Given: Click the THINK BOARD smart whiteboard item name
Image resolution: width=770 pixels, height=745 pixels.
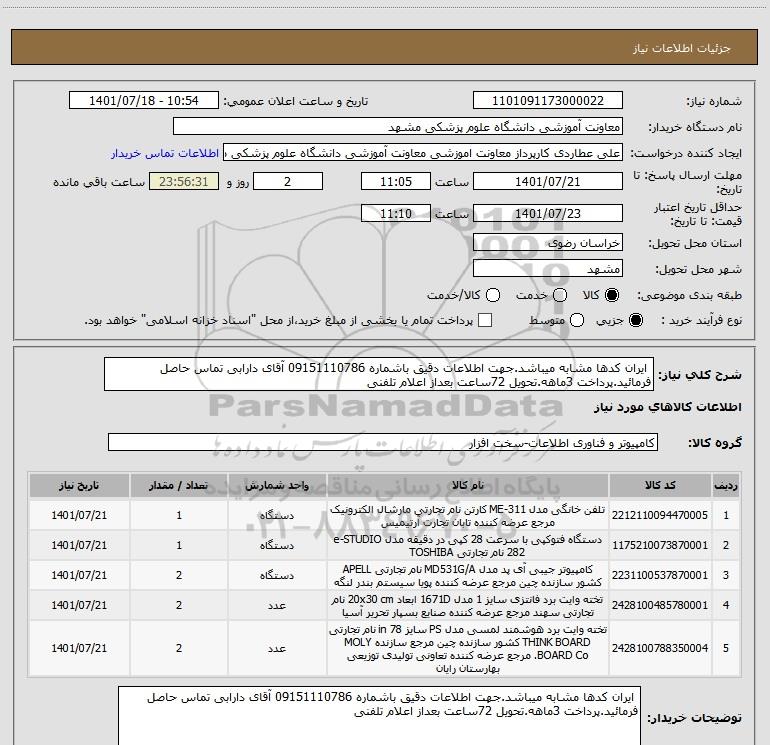Looking at the screenshot, I should (467, 649).
